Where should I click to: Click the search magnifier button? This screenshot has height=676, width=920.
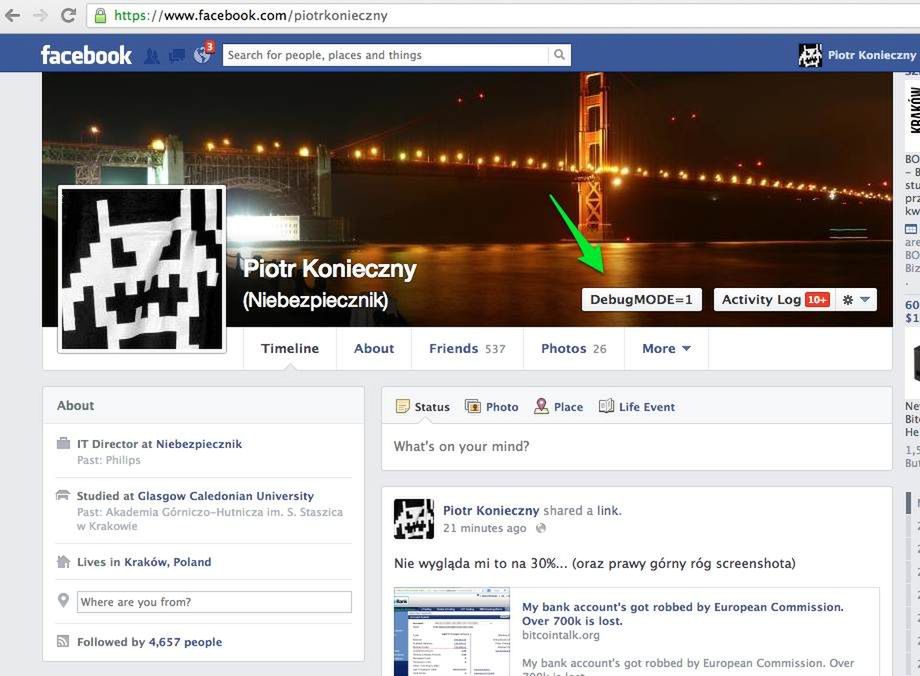(x=559, y=55)
